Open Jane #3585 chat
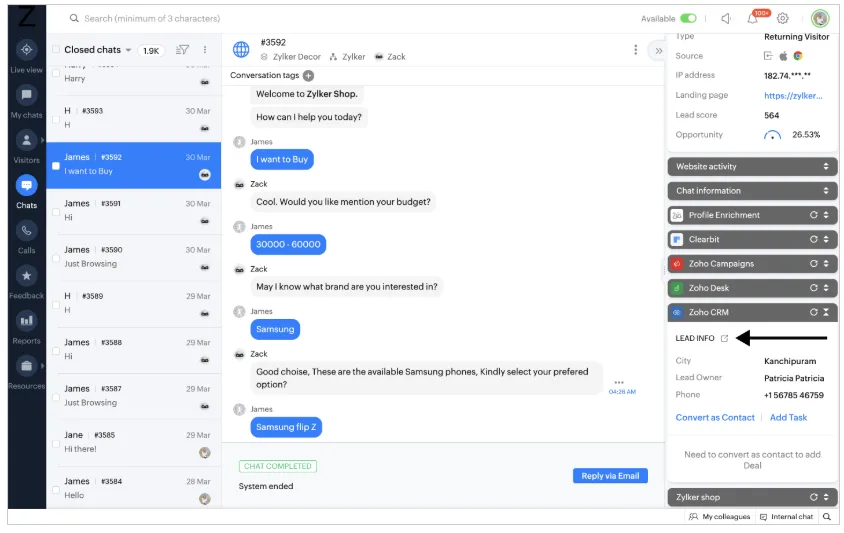Screen dimensions: 844x533 (x=133, y=443)
